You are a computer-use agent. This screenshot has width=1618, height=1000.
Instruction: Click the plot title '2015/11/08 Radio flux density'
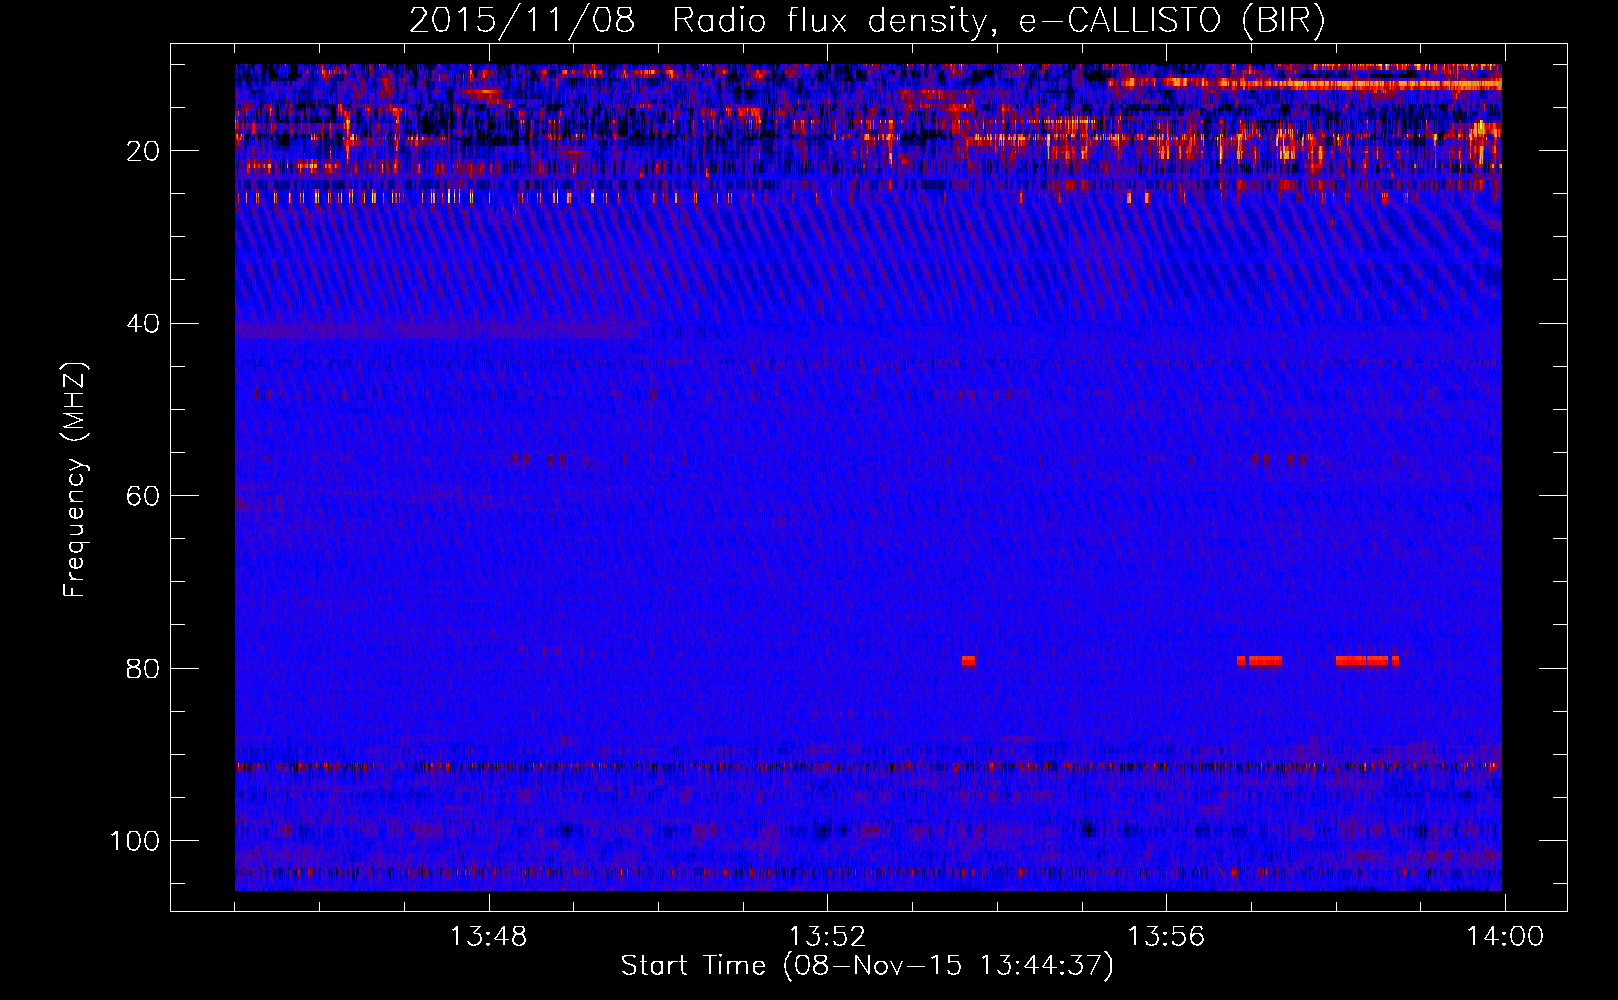point(867,21)
